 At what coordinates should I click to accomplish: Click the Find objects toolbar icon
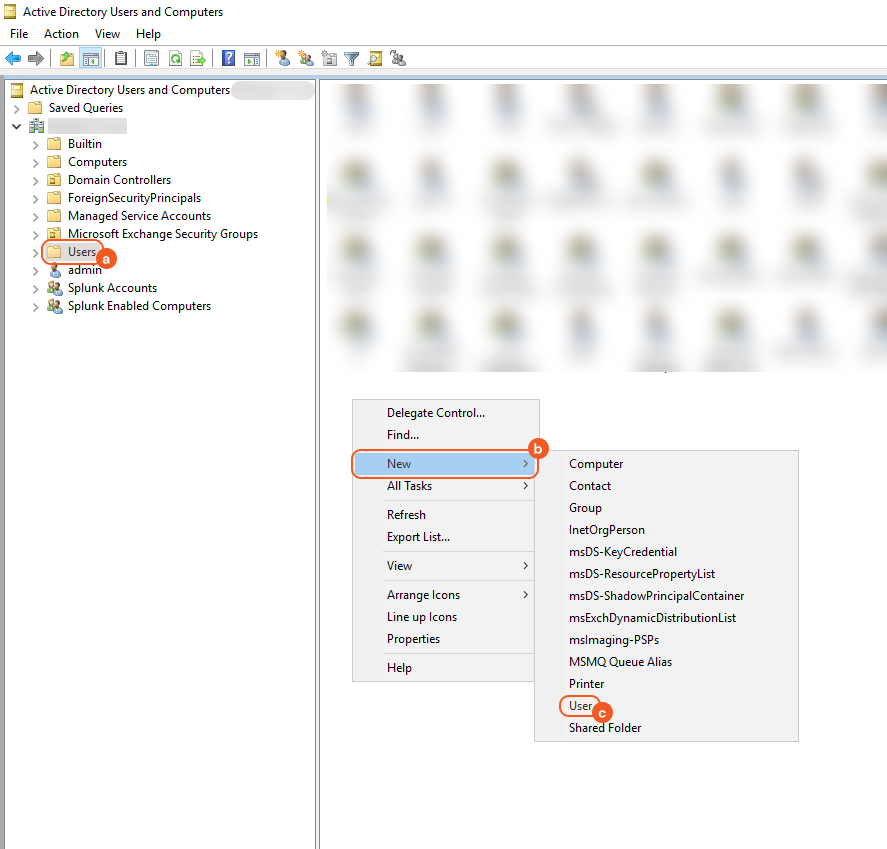pyautogui.click(x=375, y=59)
